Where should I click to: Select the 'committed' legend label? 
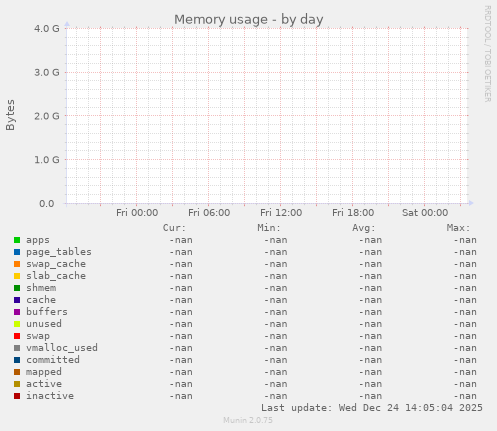point(53,360)
